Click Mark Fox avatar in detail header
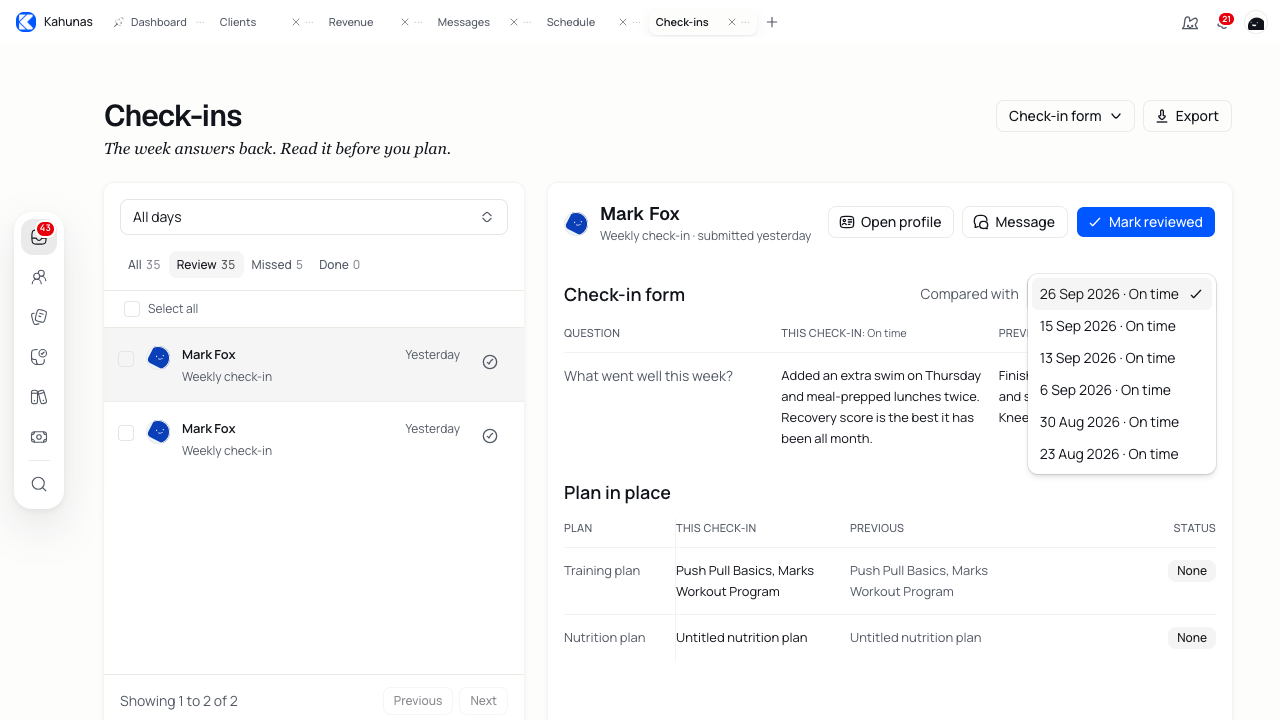 577,223
